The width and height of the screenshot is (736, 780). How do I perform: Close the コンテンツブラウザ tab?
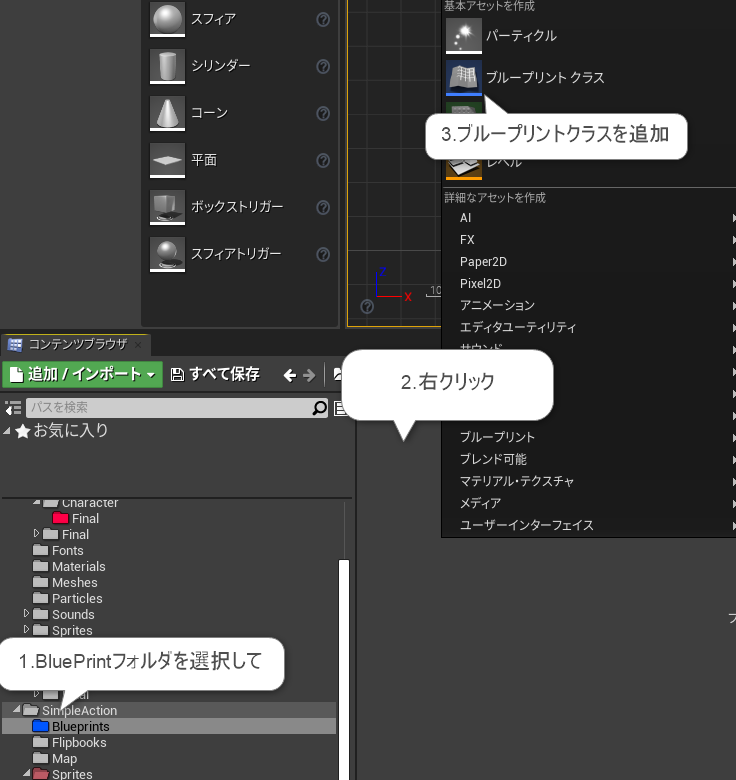(x=138, y=344)
